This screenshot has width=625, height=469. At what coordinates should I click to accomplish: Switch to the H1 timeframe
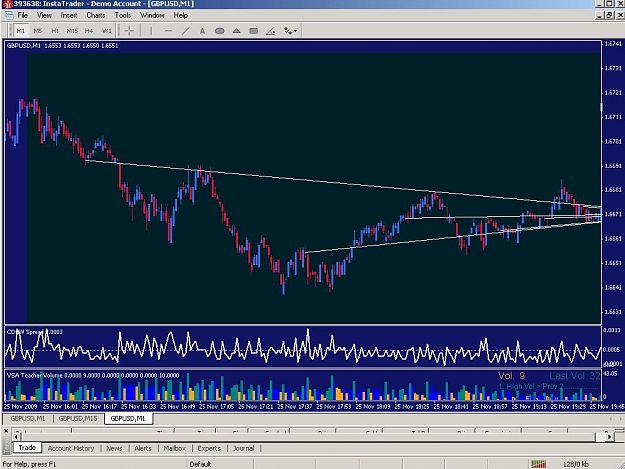coord(55,31)
